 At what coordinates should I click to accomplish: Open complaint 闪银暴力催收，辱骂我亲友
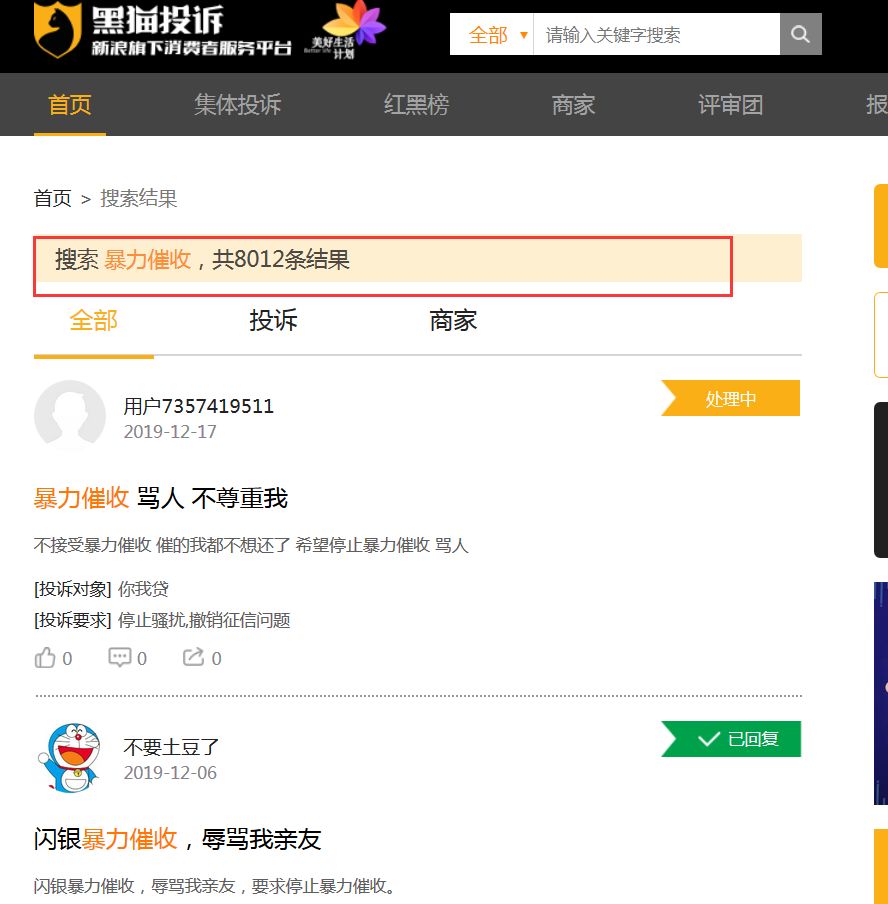178,839
